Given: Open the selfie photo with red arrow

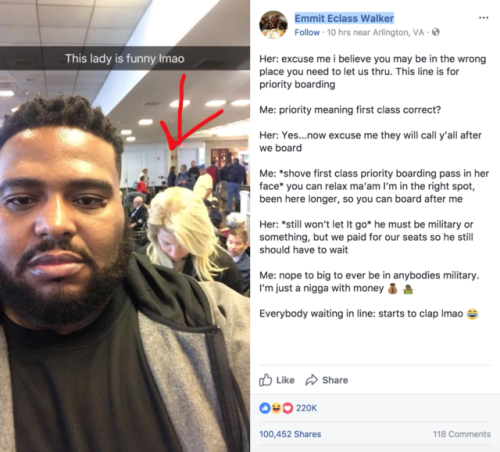Looking at the screenshot, I should coord(125,226).
